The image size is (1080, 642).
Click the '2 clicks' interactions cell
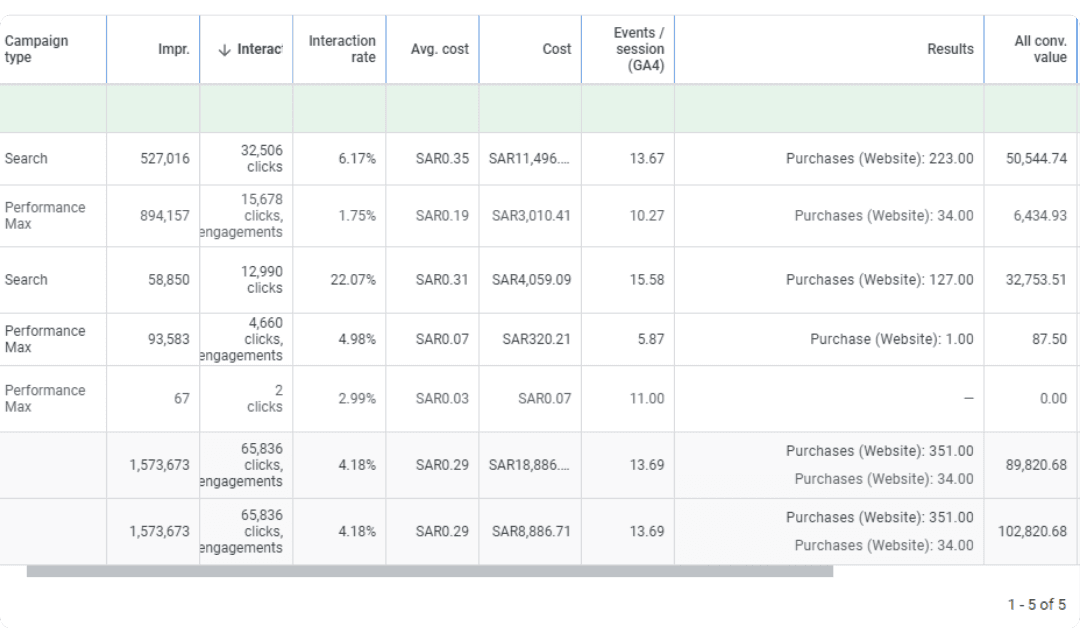(x=264, y=398)
